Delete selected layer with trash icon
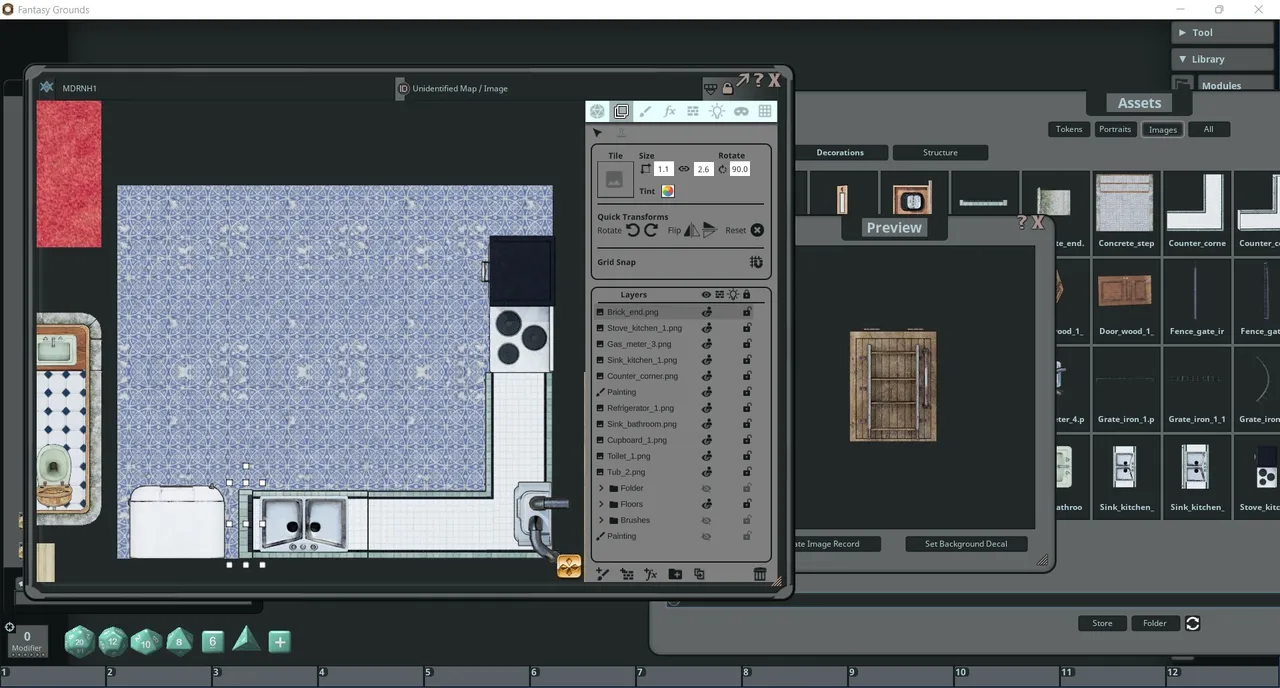Image resolution: width=1280 pixels, height=688 pixels. [760, 574]
